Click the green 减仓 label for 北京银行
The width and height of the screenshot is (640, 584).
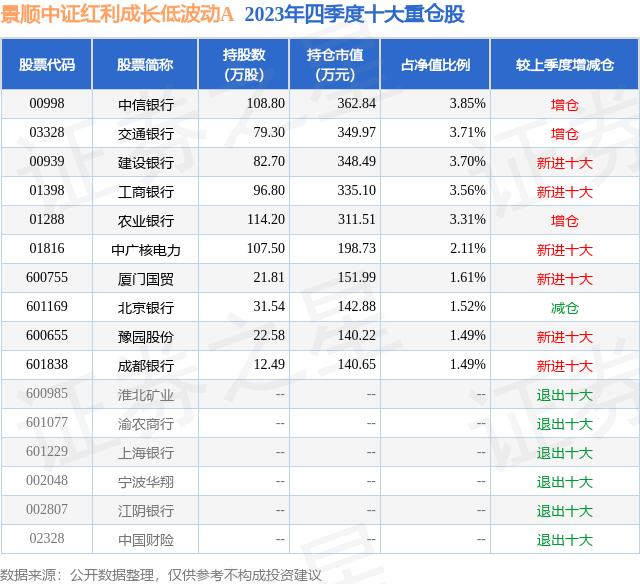[564, 308]
